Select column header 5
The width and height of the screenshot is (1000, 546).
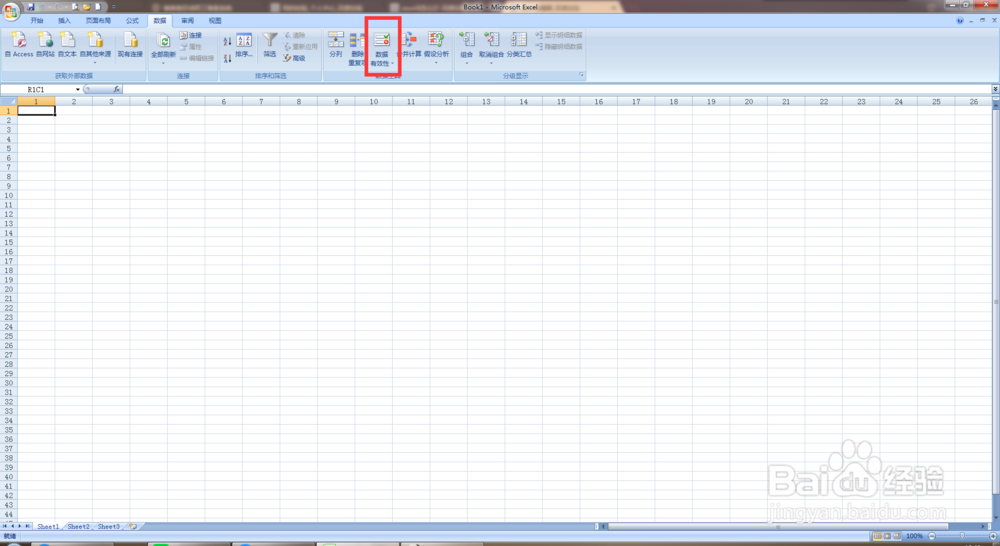tap(186, 101)
